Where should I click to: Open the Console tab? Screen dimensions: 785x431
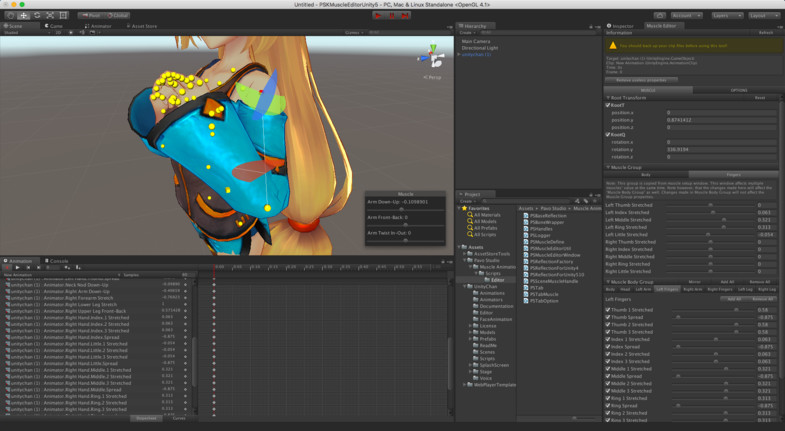(56, 261)
